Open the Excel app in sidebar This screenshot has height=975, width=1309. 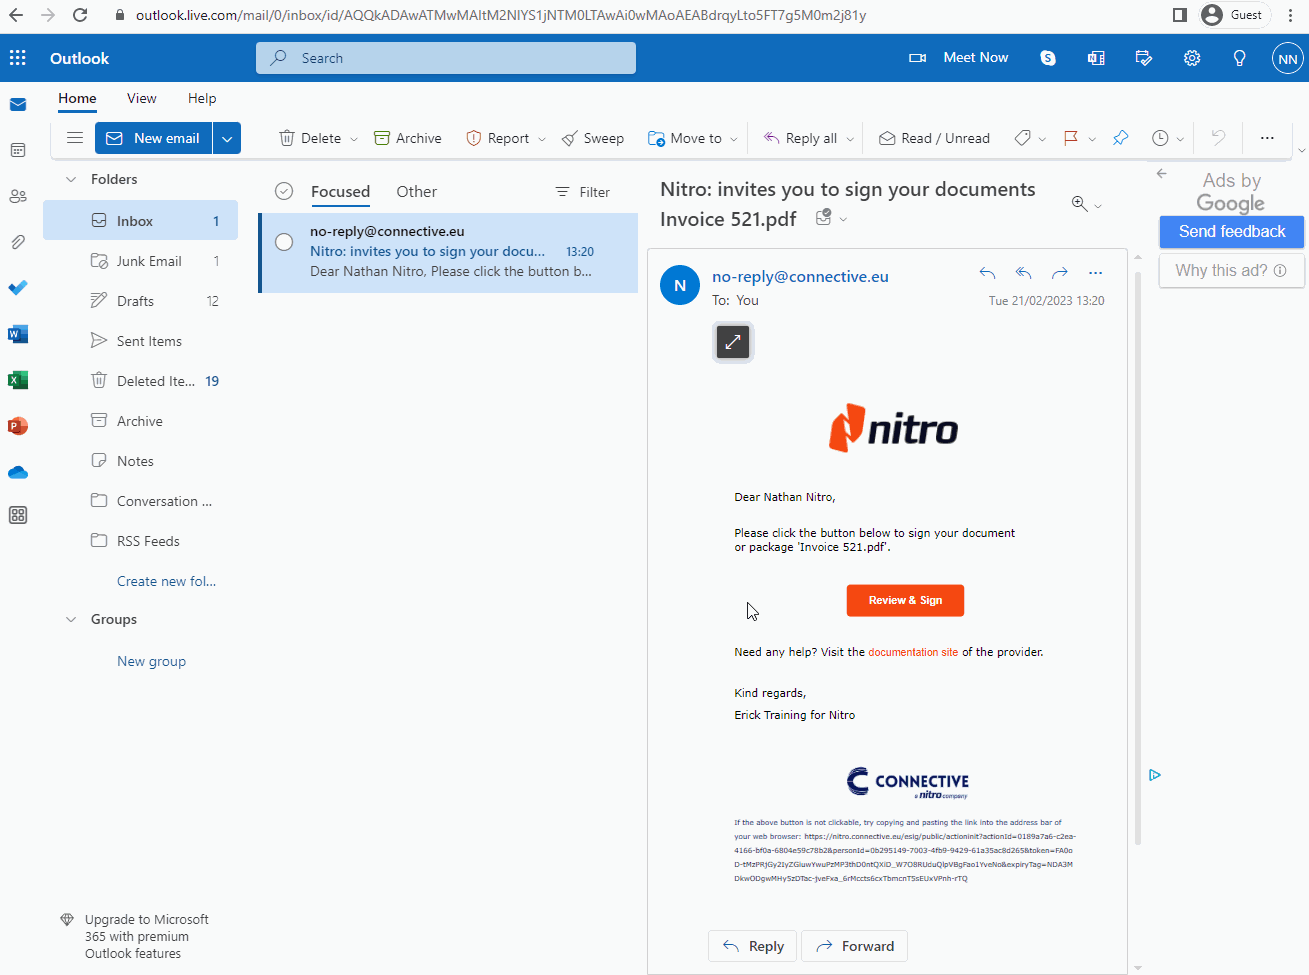click(18, 380)
